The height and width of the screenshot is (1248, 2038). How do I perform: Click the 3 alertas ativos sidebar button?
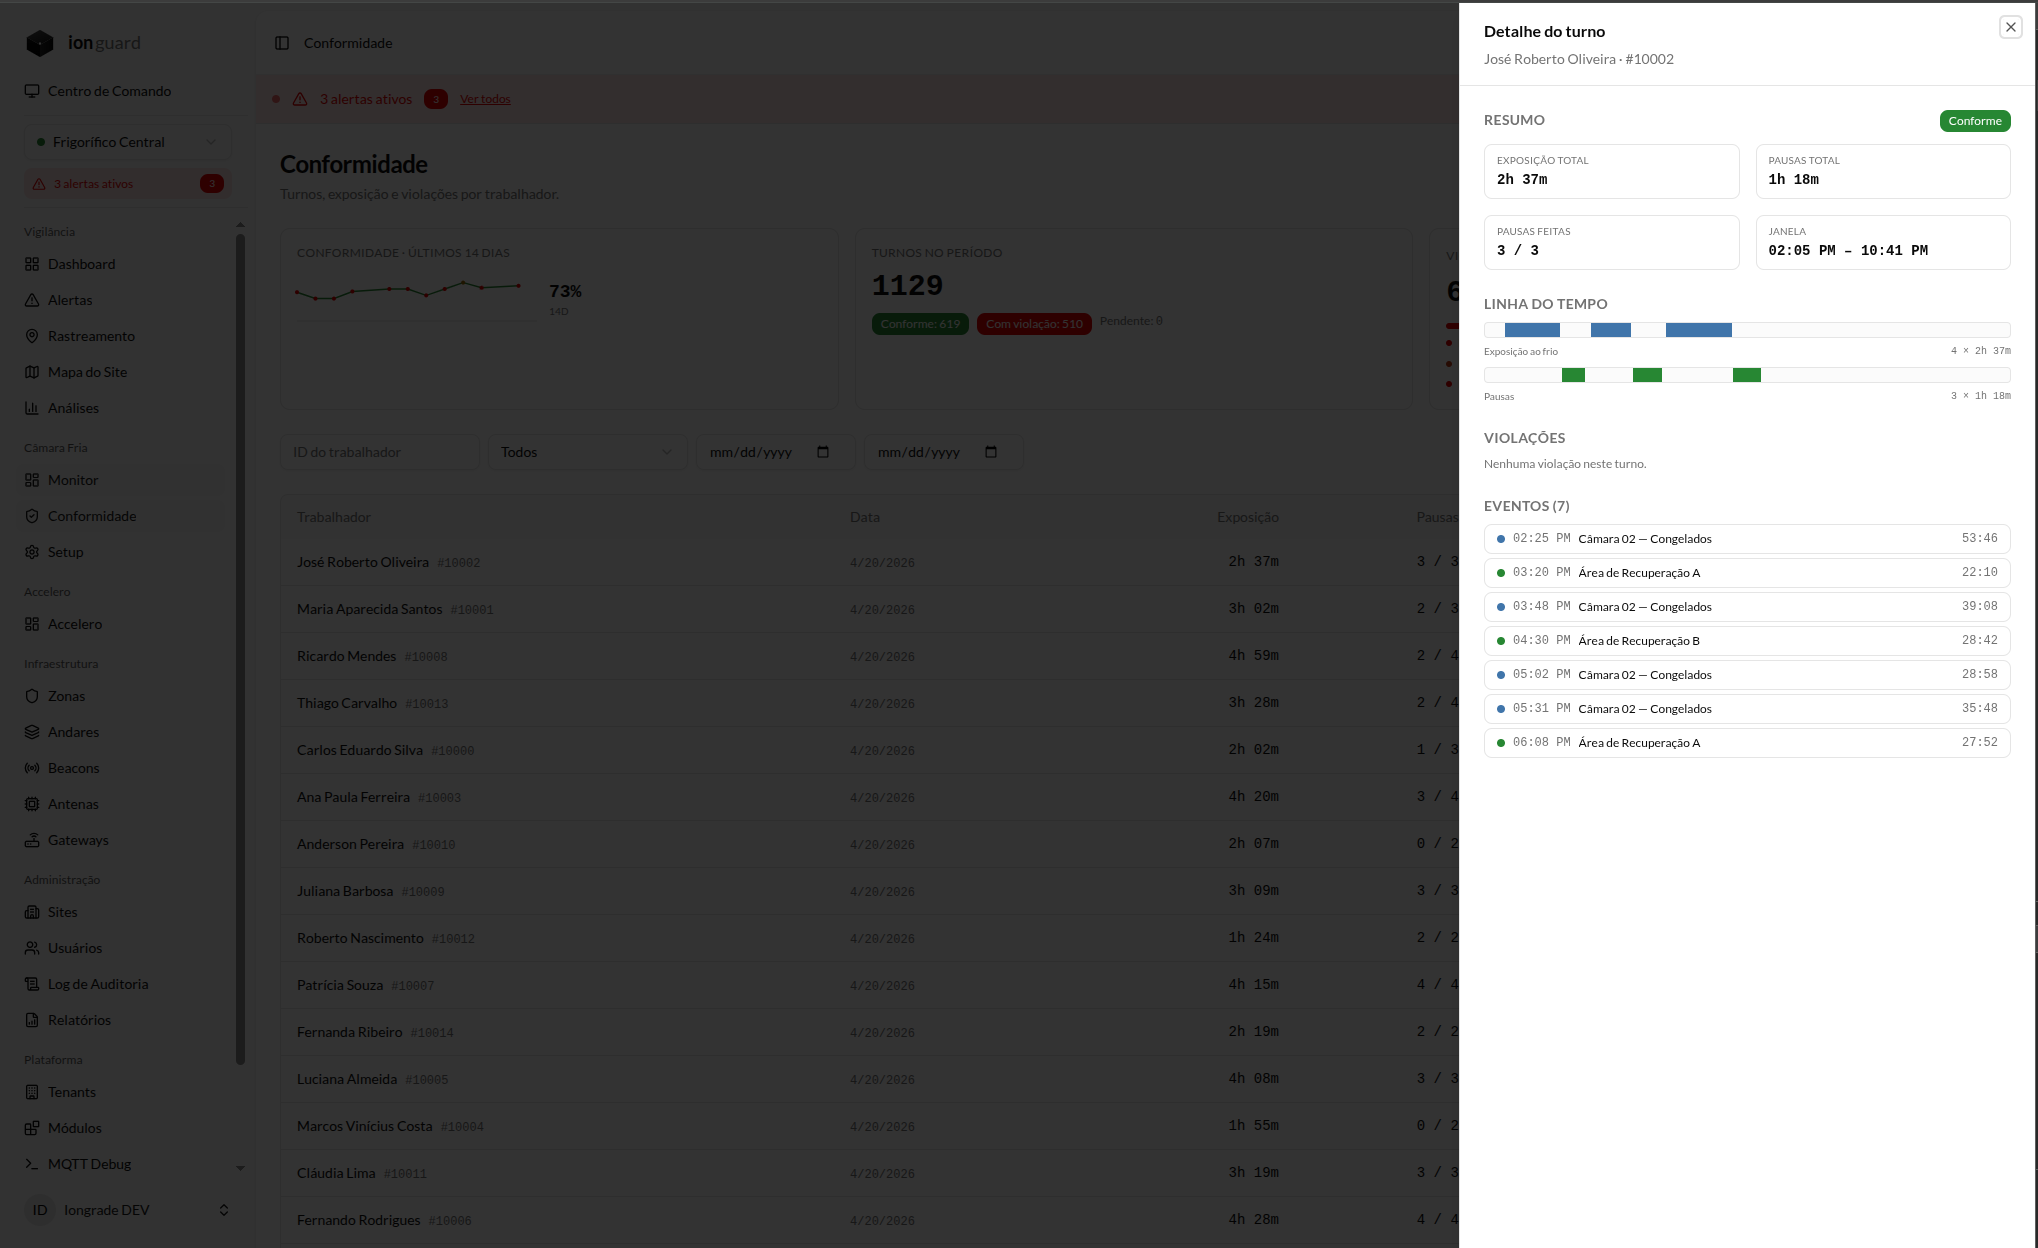point(128,184)
